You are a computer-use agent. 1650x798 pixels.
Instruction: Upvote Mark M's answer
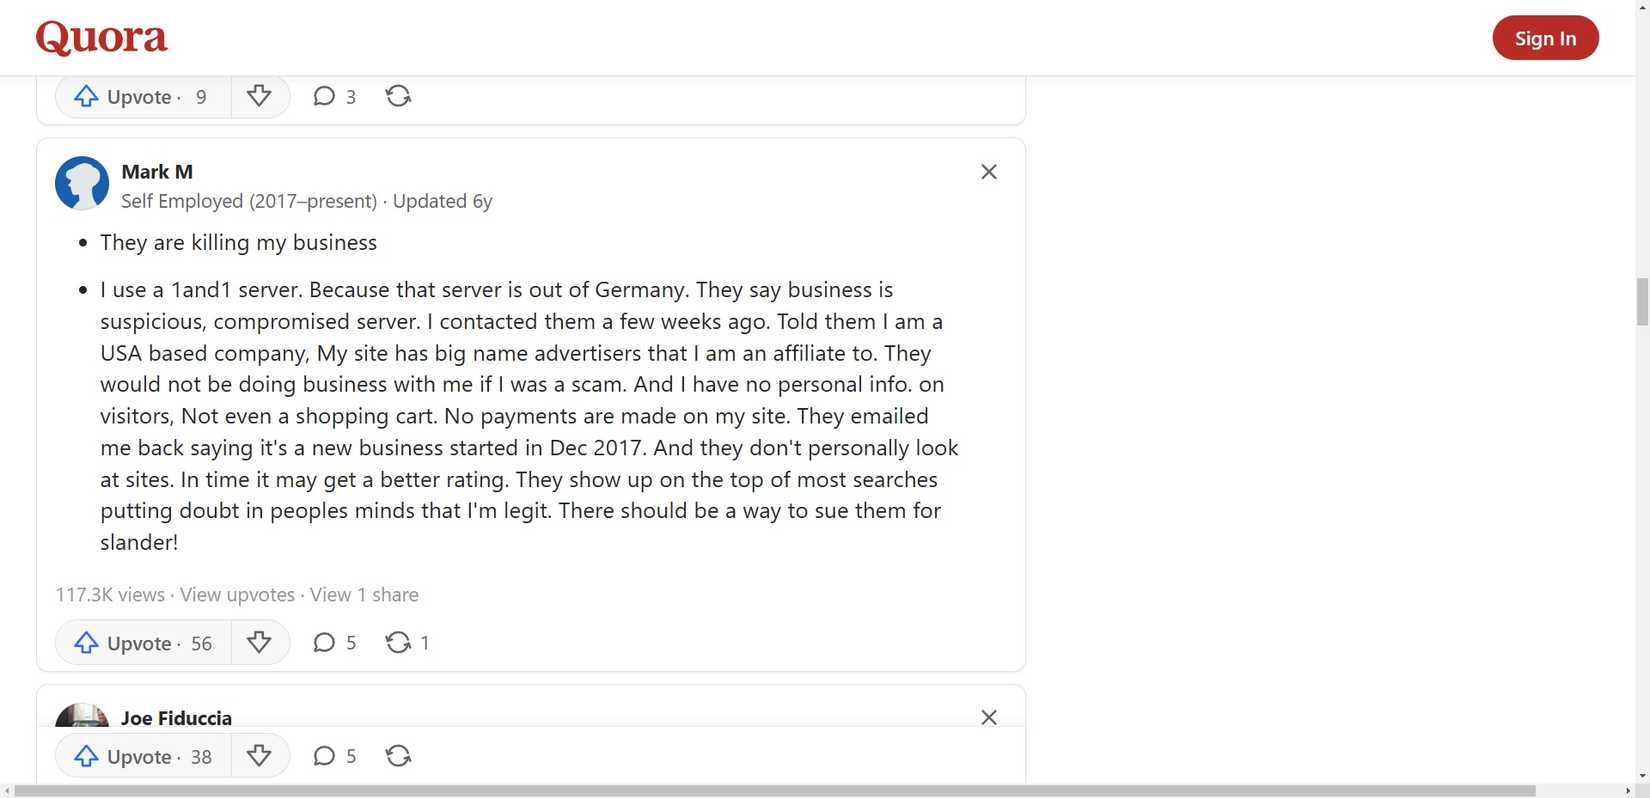[143, 643]
